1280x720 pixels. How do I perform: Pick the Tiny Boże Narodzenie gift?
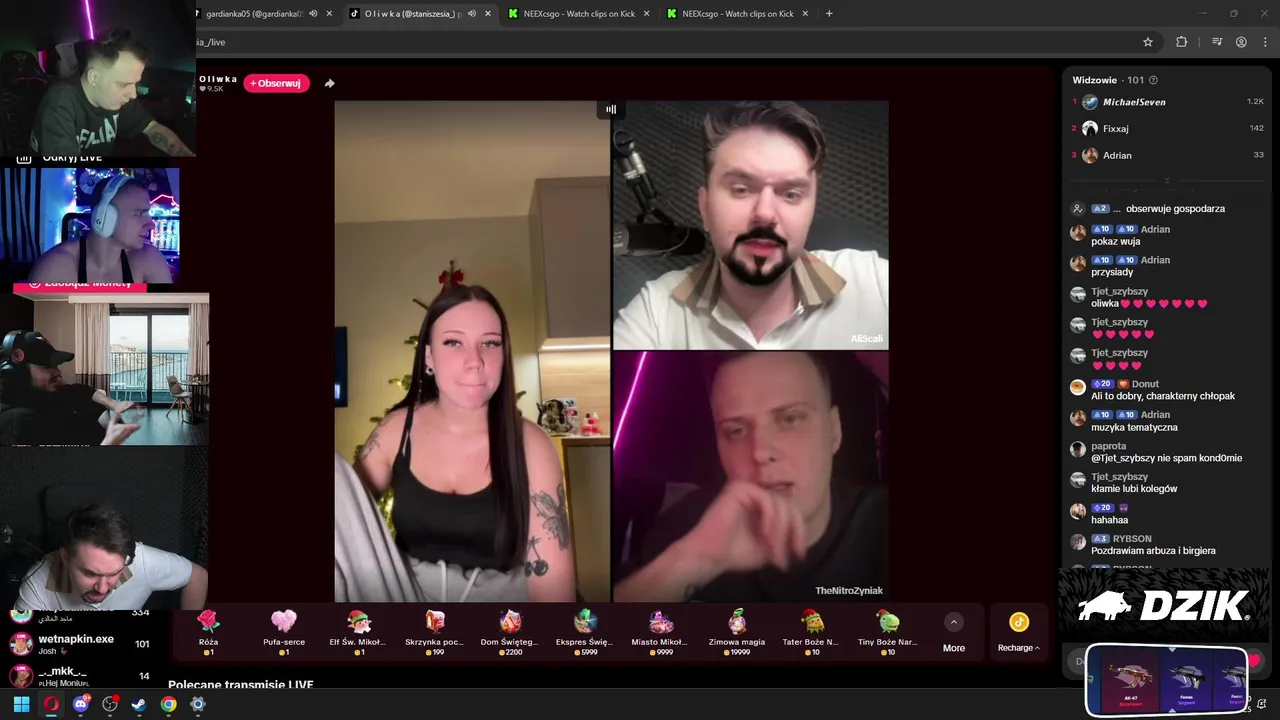tap(887, 632)
